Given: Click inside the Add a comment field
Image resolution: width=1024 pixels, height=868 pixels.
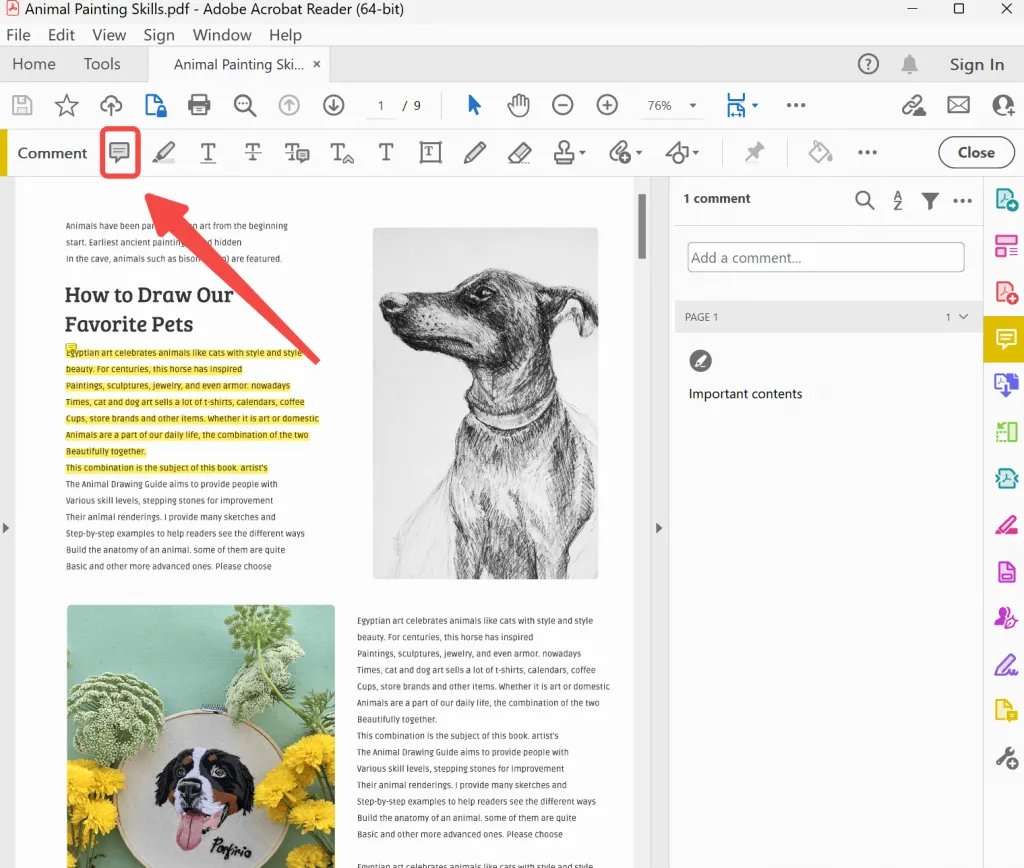Looking at the screenshot, I should (825, 257).
